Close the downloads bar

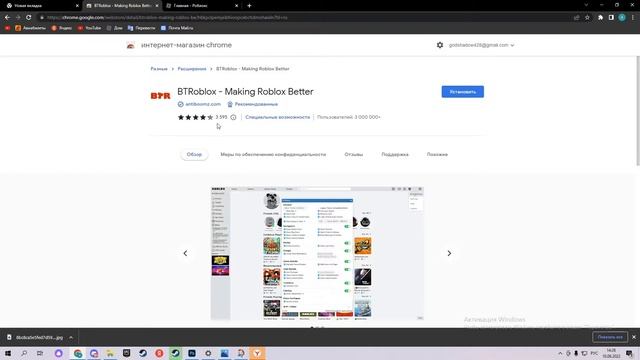pyautogui.click(x=634, y=337)
